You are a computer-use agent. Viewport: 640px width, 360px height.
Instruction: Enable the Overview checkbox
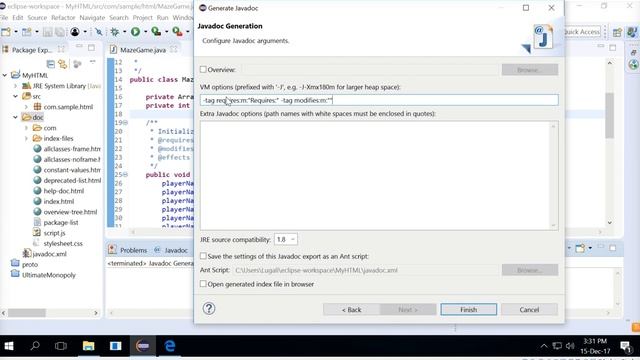click(203, 69)
